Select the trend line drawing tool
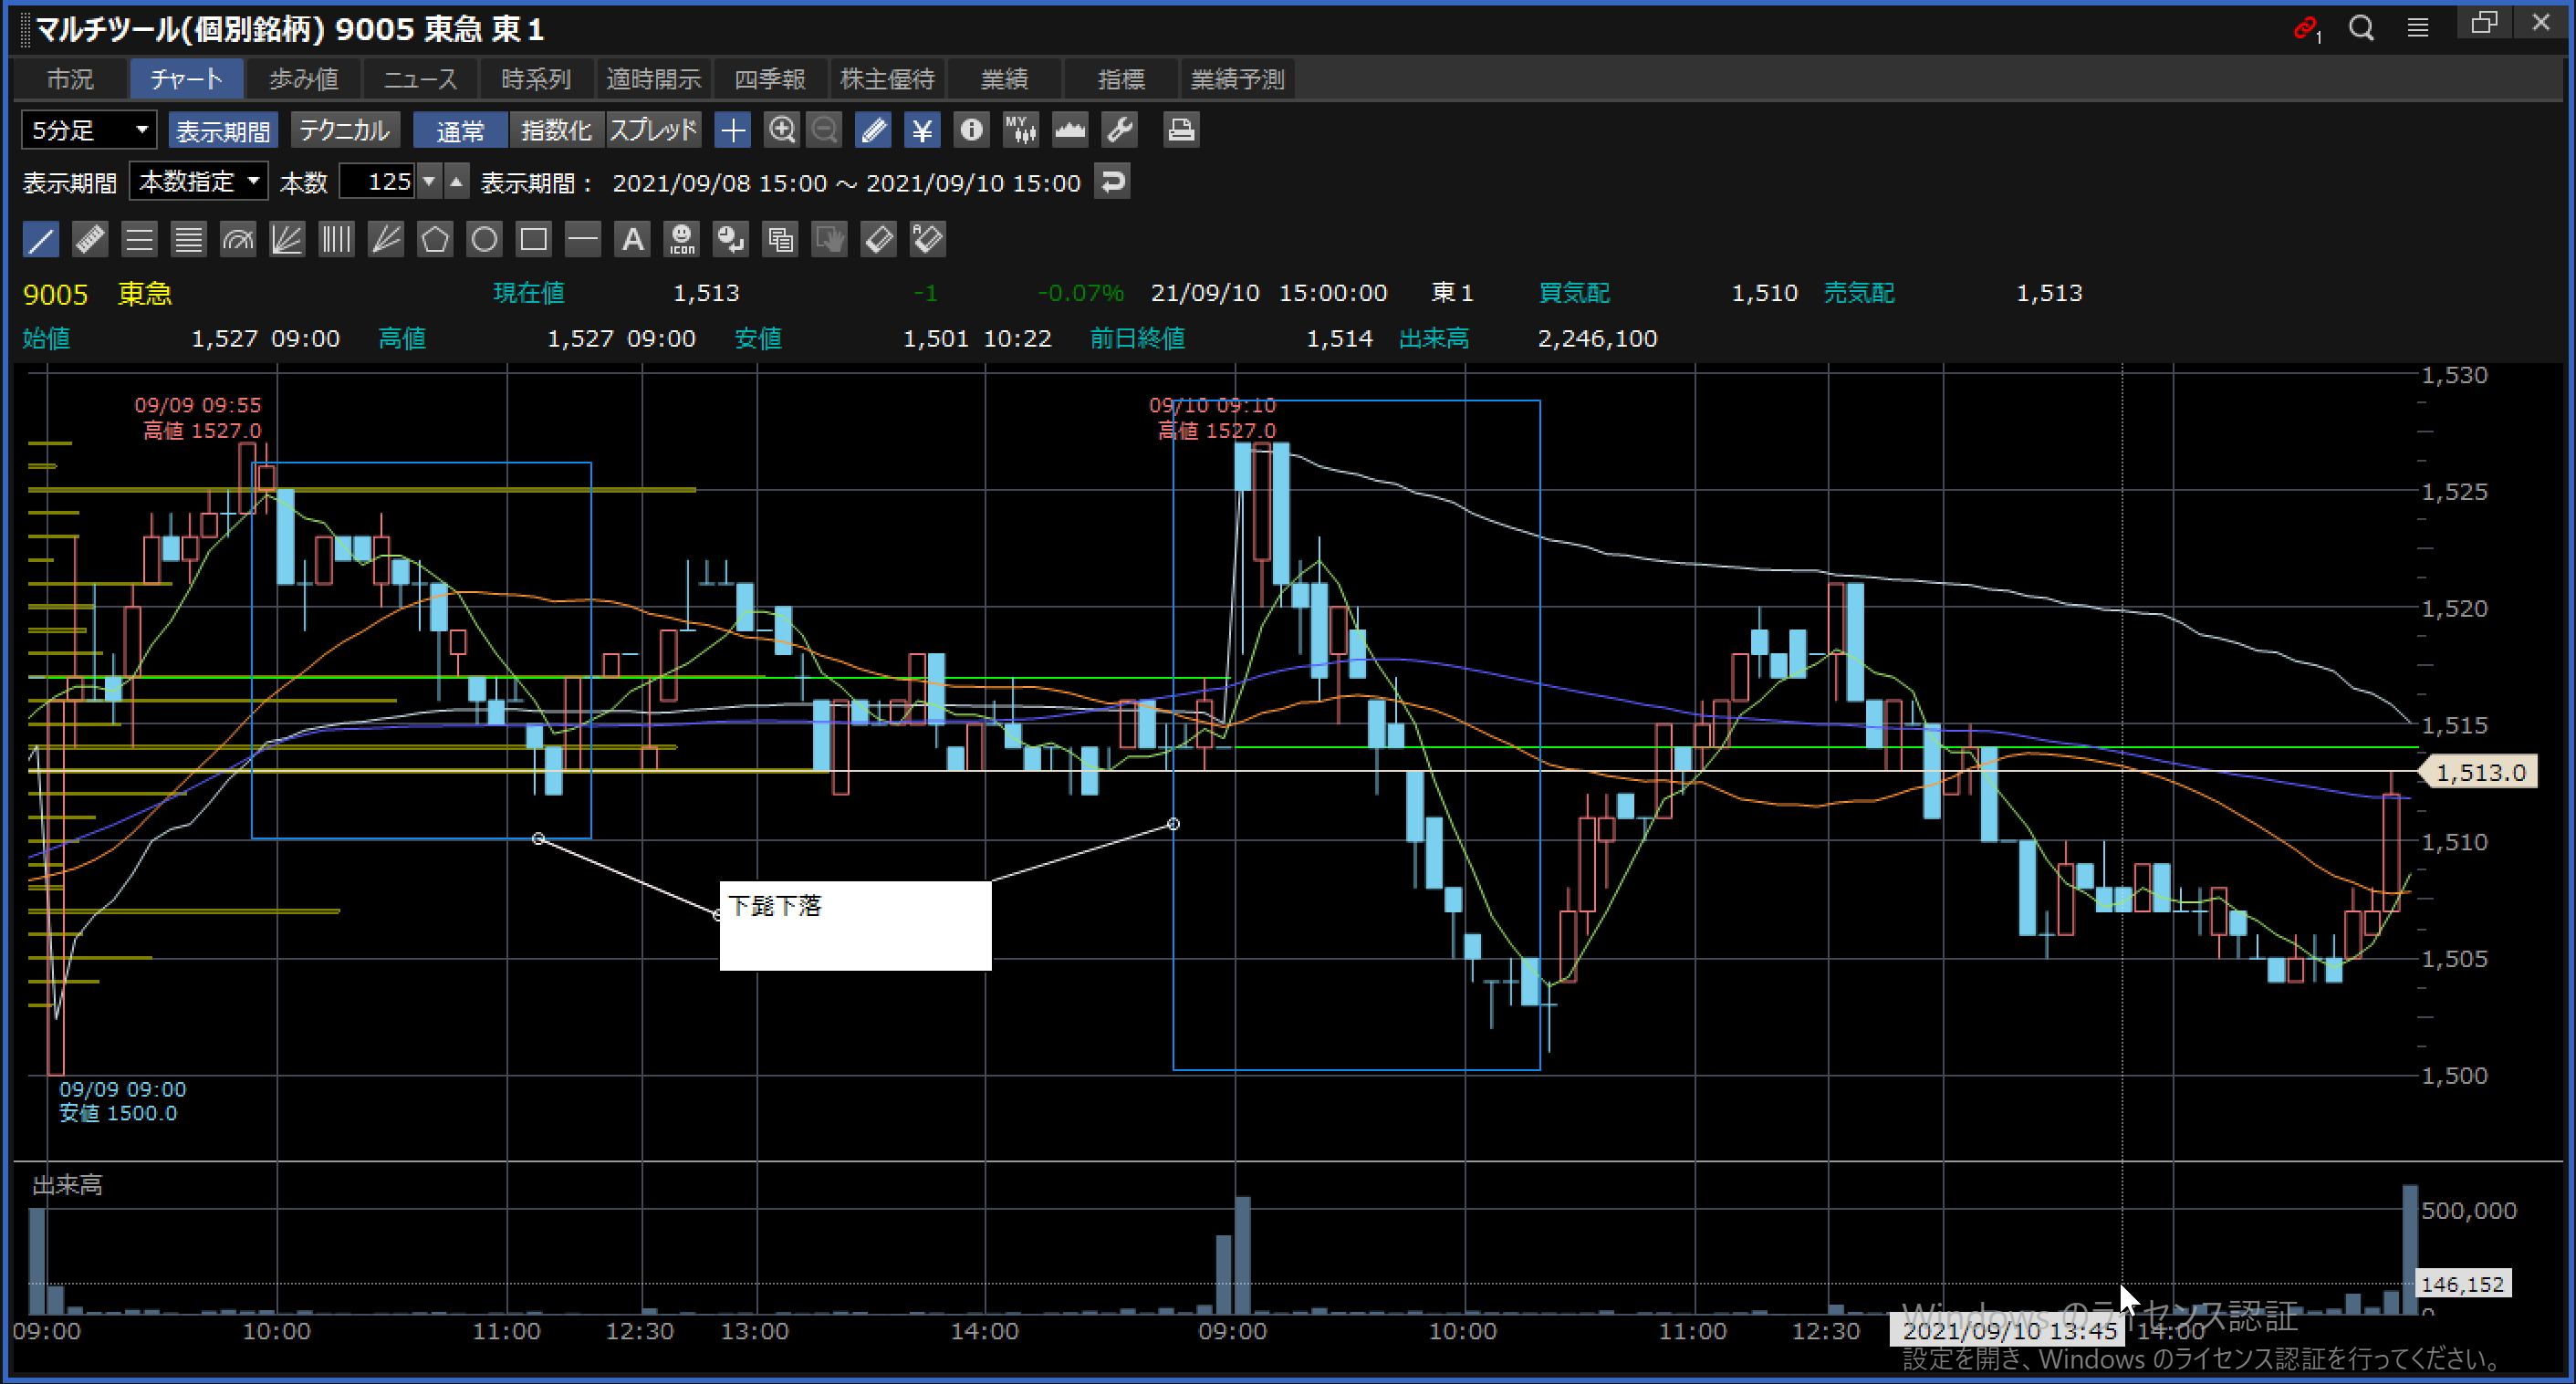The image size is (2576, 1384). click(41, 240)
